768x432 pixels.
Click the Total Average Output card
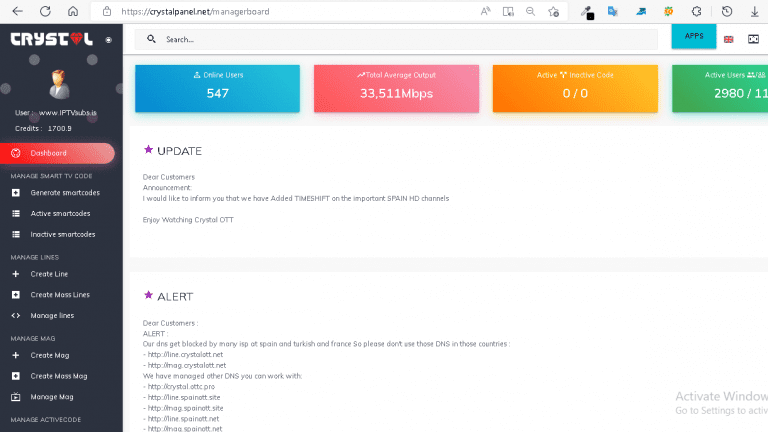point(396,89)
